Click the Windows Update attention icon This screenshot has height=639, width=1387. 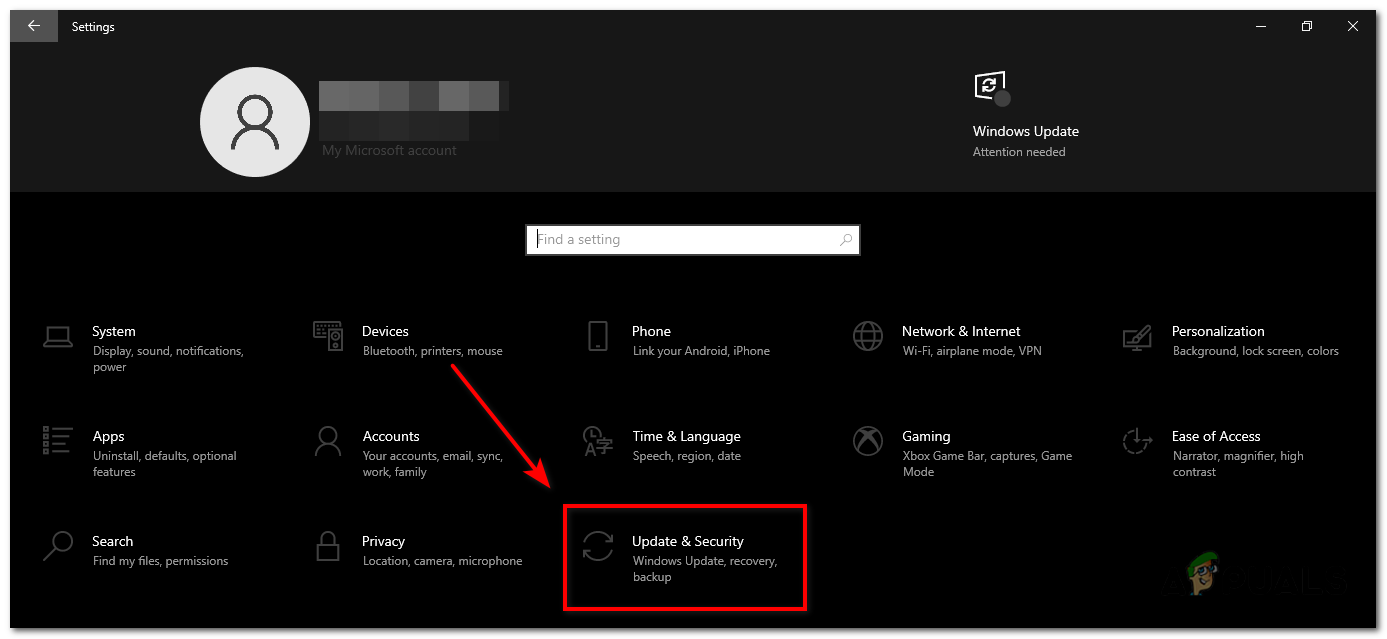pyautogui.click(x=990, y=87)
